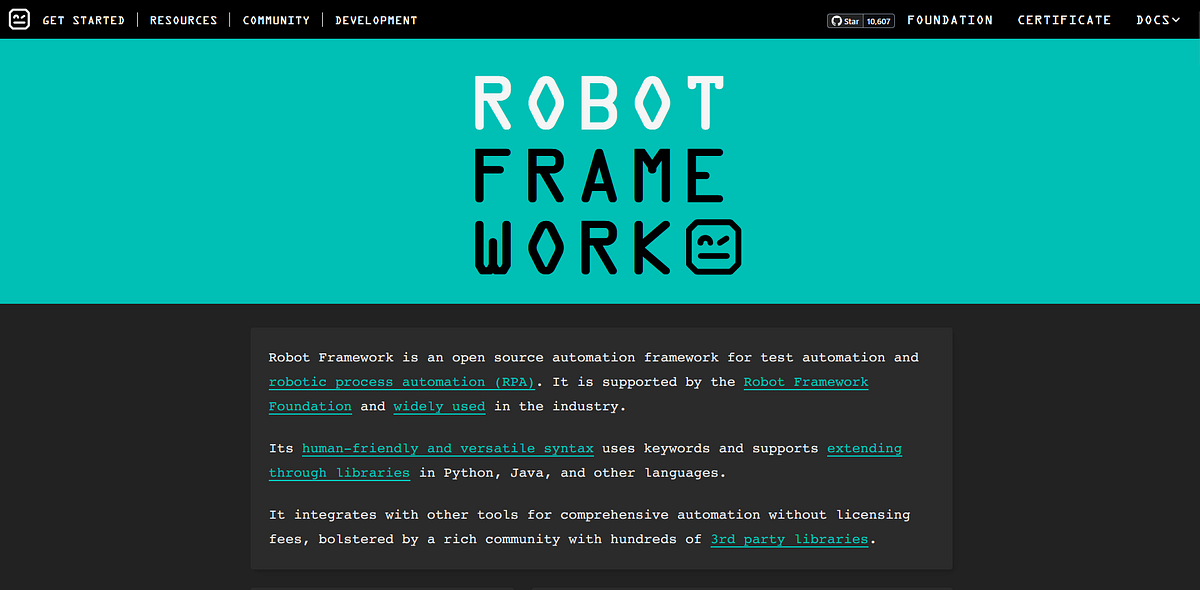The height and width of the screenshot is (590, 1200).
Task: Open the CERTIFICATE page from the header
Action: 1064,19
